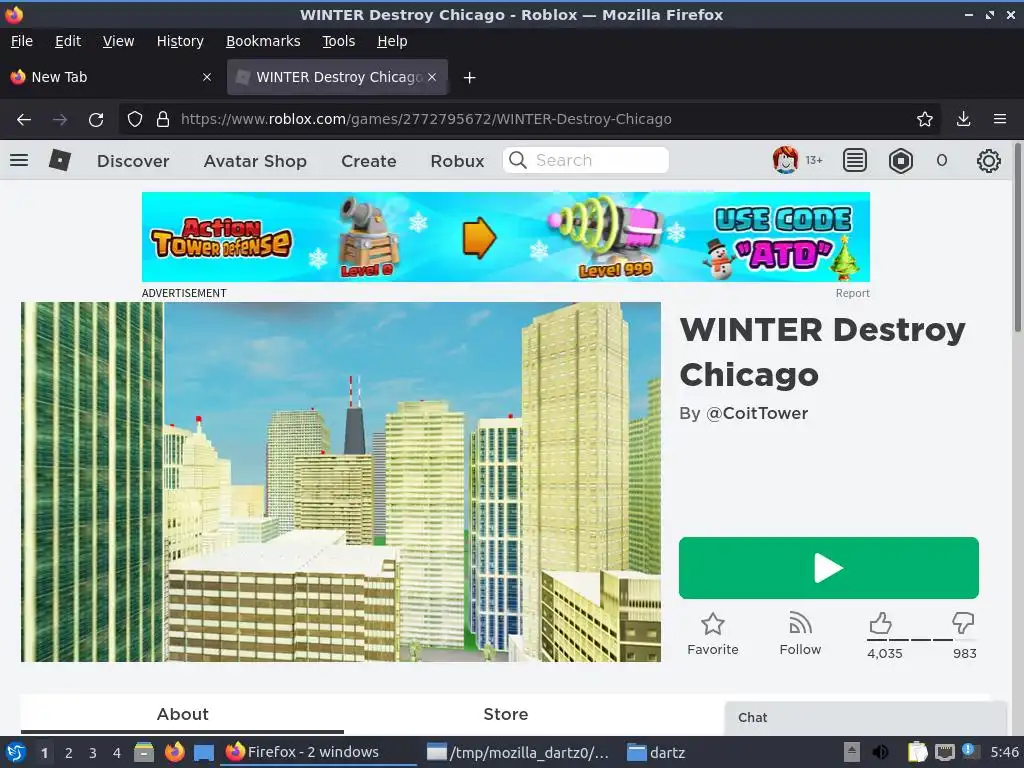Open the Help menu
This screenshot has width=1024, height=768.
click(x=392, y=41)
